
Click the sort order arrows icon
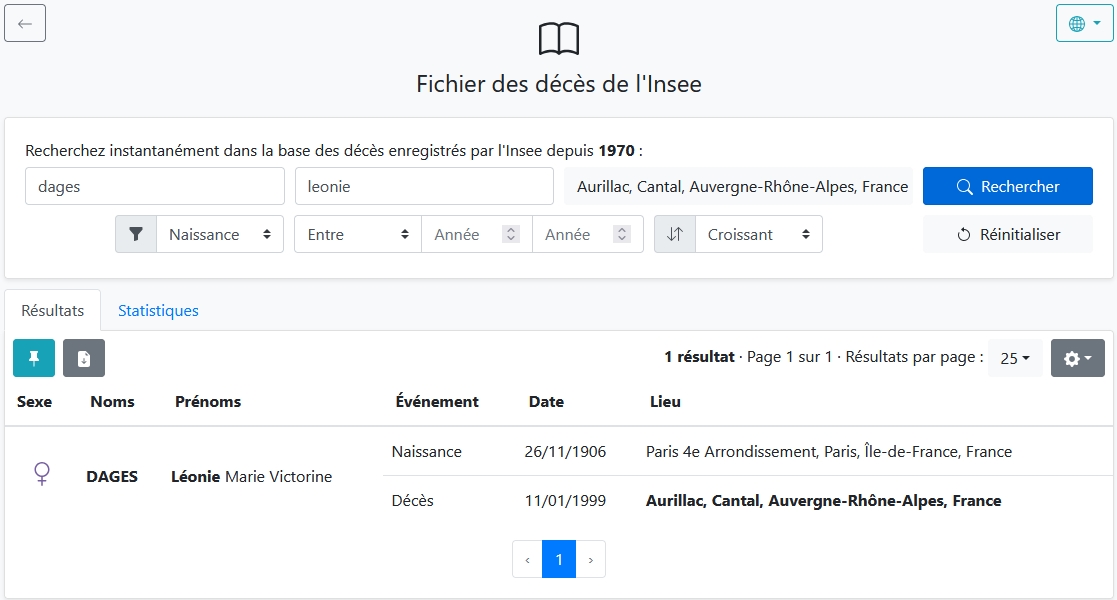(x=675, y=234)
